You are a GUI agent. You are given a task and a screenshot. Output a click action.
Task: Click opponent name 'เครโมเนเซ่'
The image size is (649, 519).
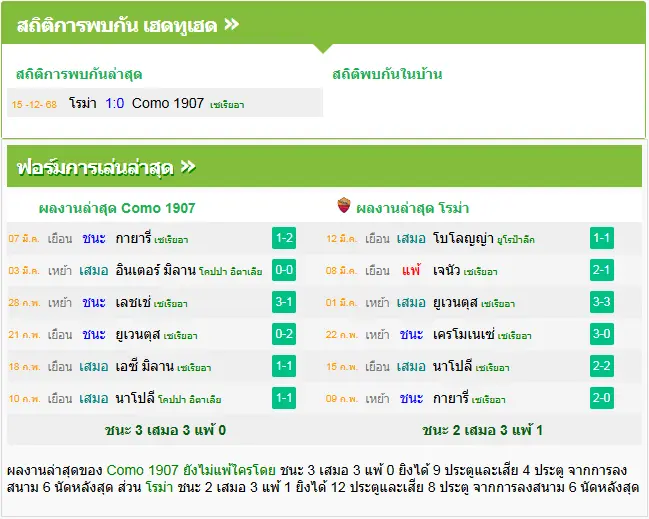click(x=464, y=334)
